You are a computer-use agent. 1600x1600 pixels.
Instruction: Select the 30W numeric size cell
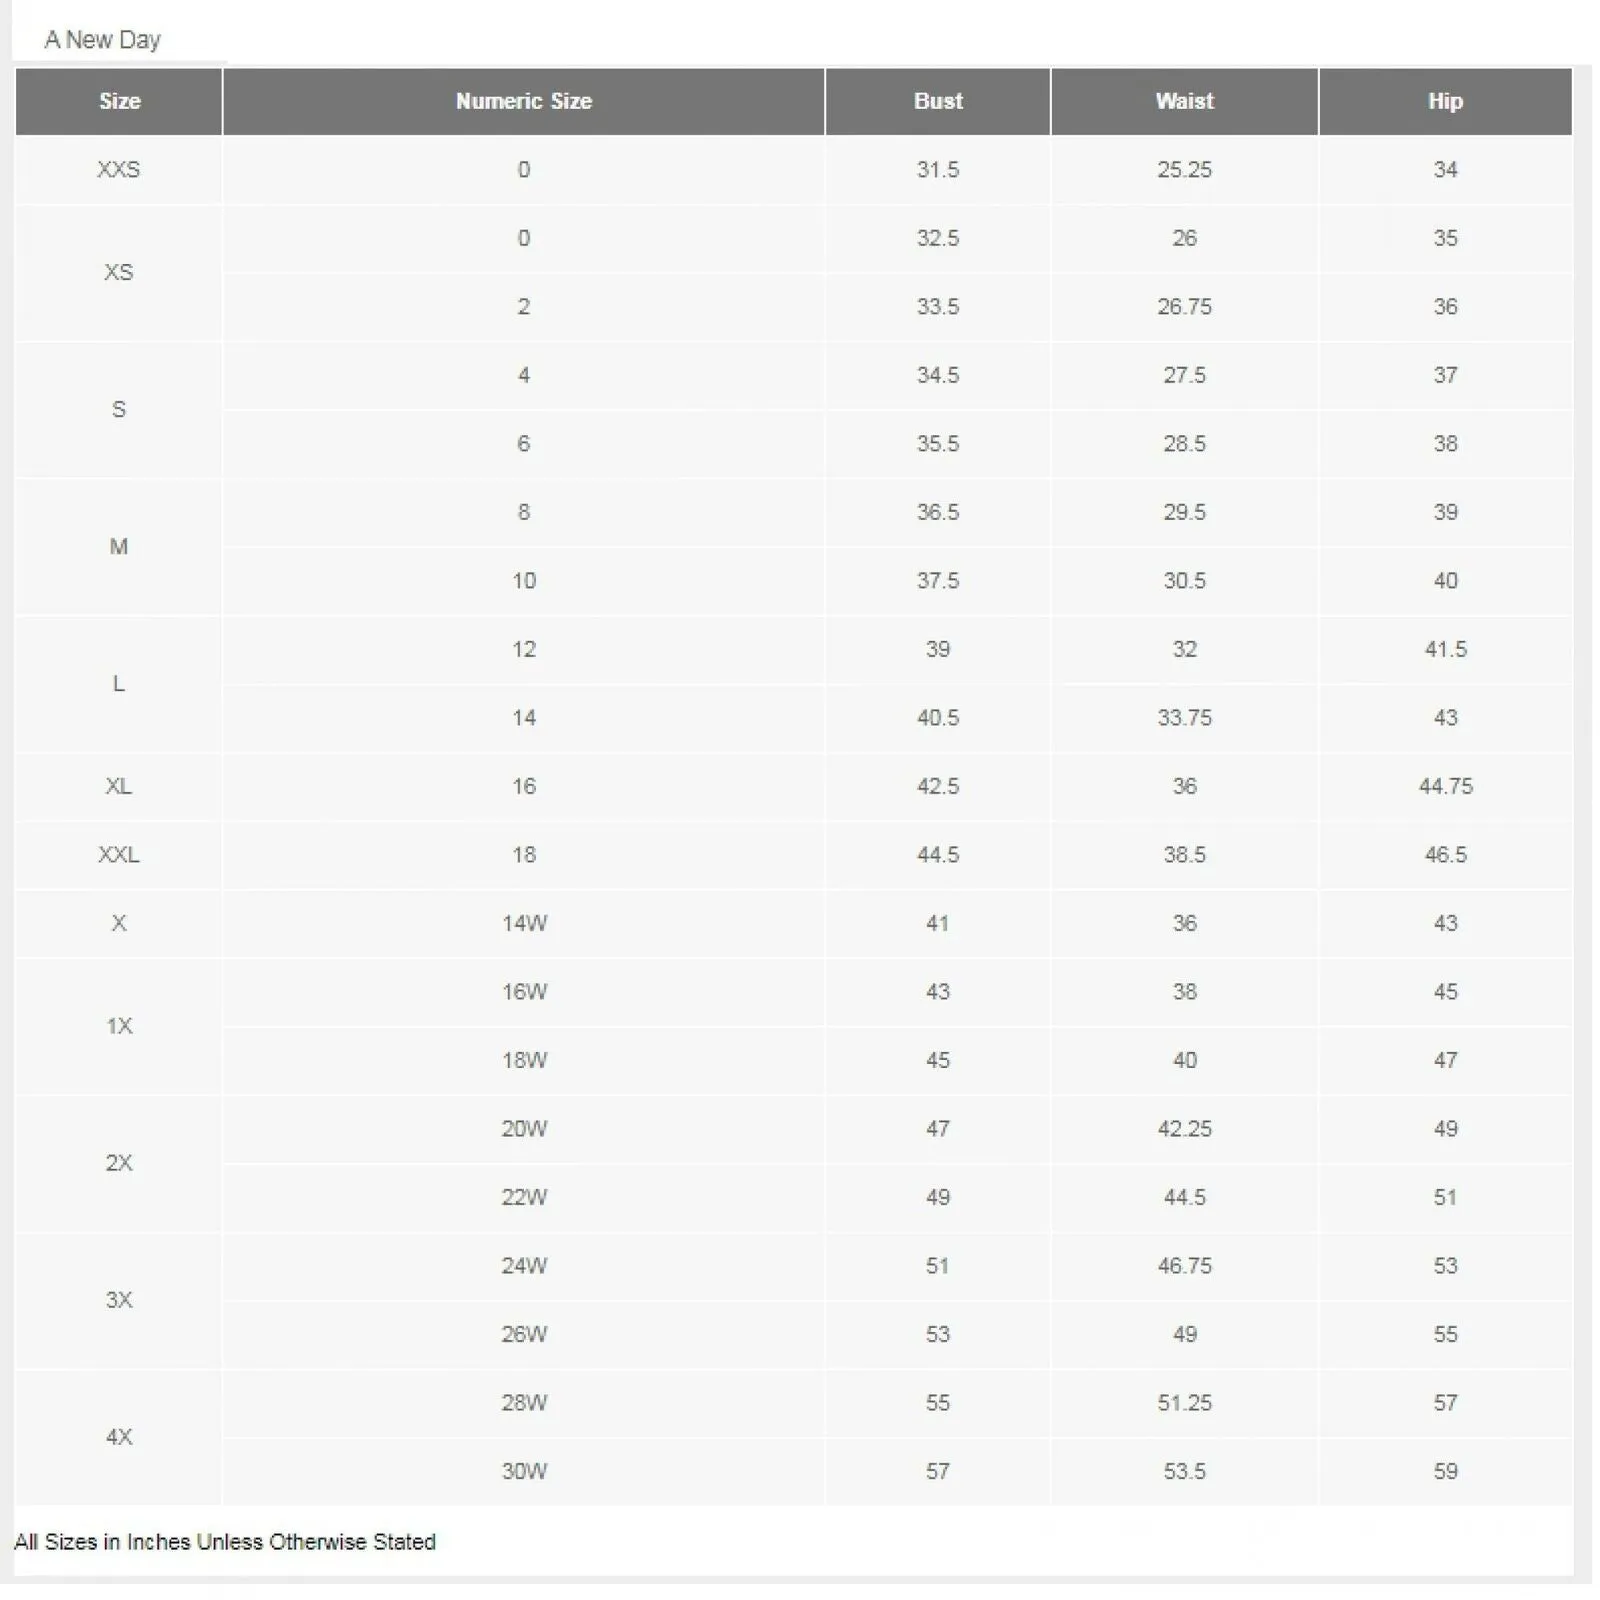(524, 1471)
